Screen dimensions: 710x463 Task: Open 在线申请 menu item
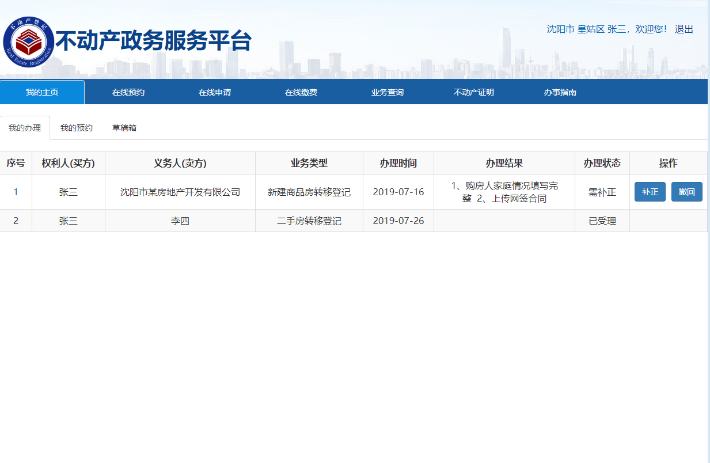[x=214, y=92]
